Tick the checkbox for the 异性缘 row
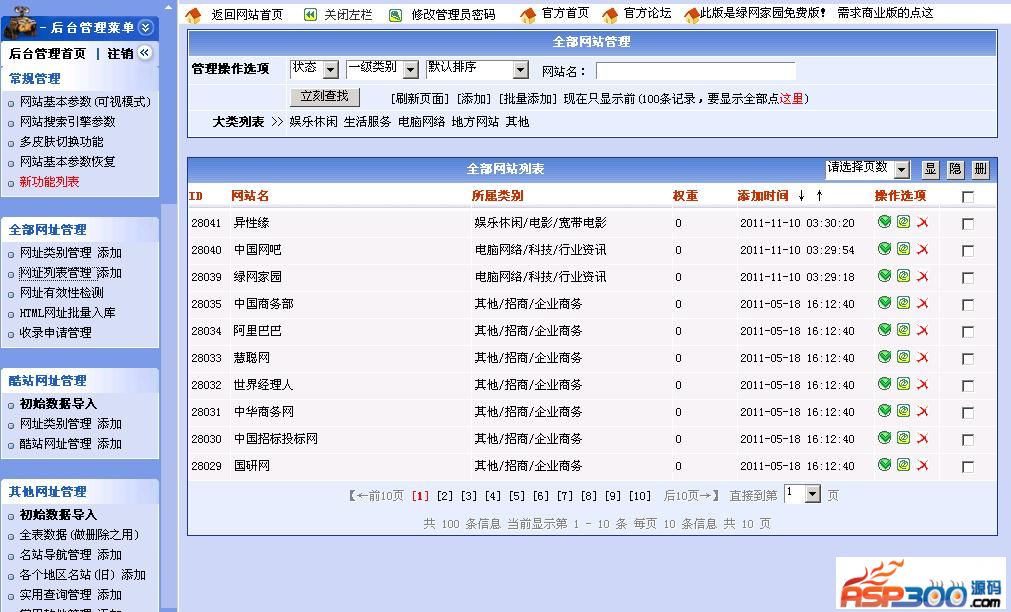This screenshot has height=612, width=1011. pyautogui.click(x=967, y=224)
